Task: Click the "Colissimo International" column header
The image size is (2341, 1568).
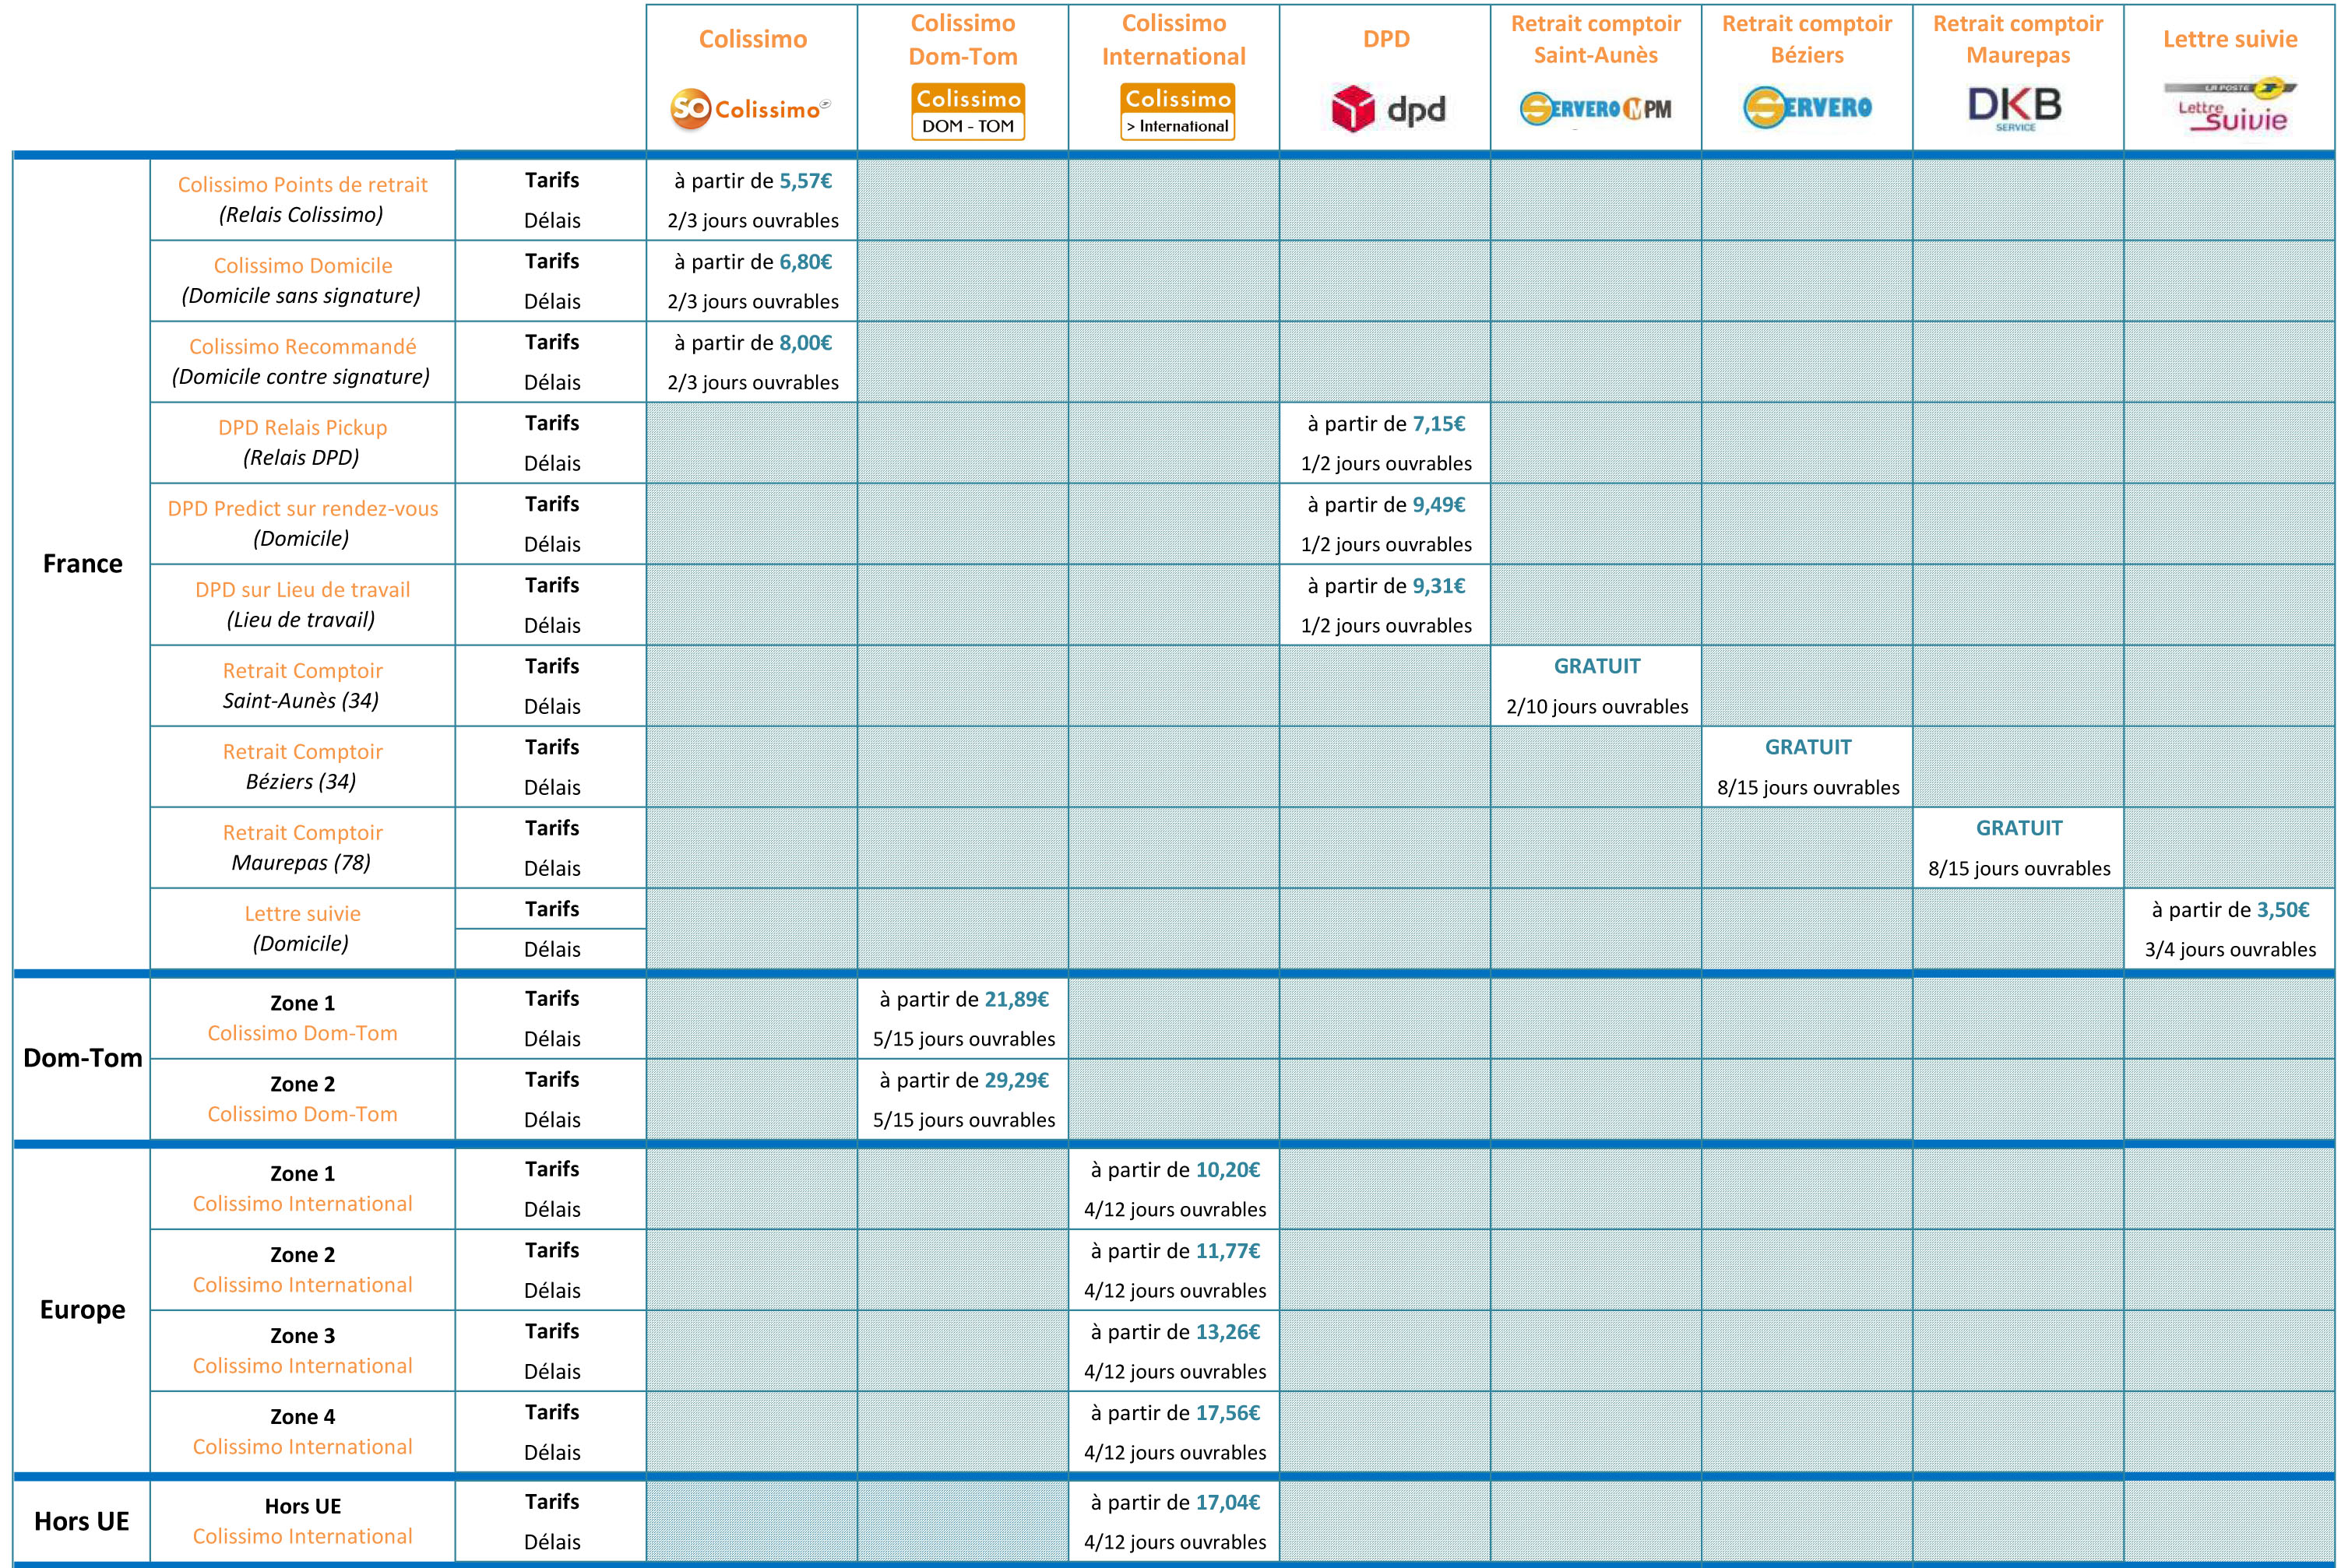Action: (1174, 40)
